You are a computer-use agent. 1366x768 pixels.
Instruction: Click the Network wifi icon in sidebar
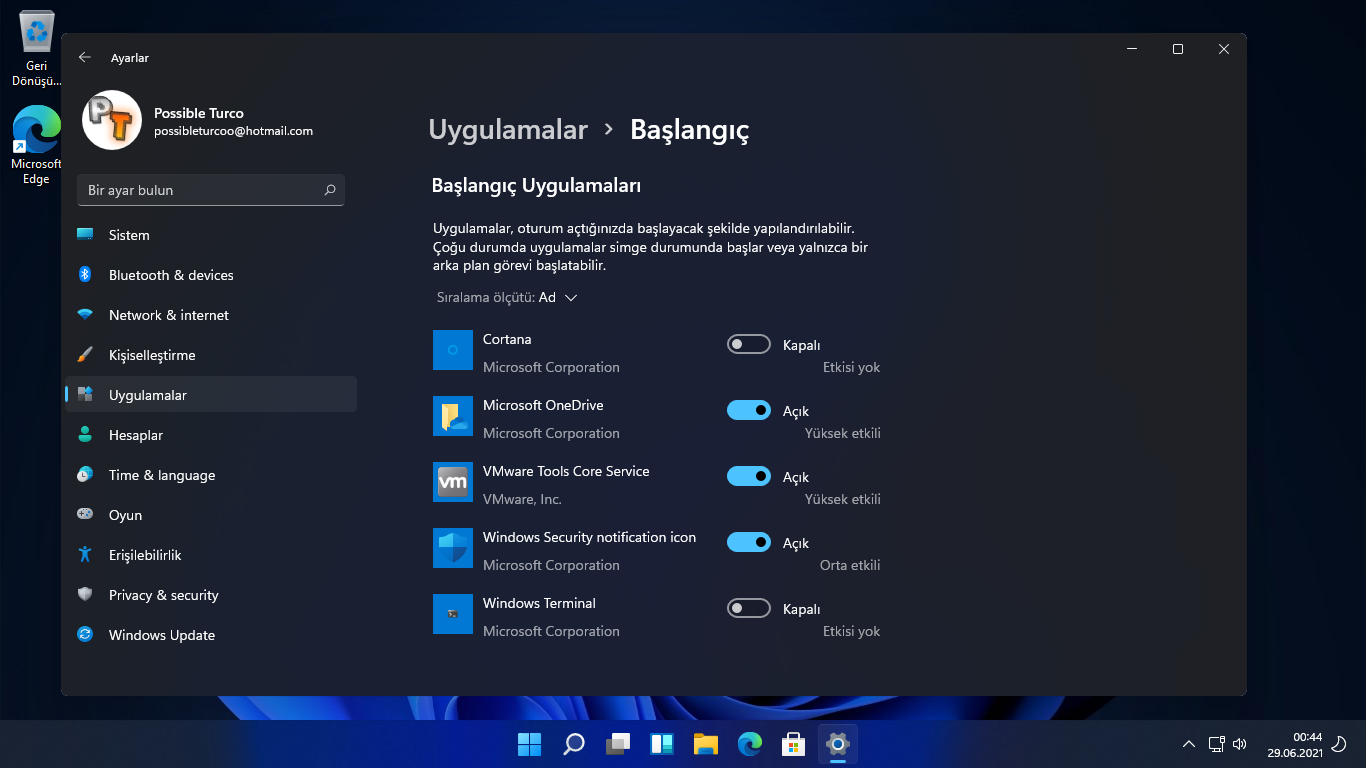85,315
